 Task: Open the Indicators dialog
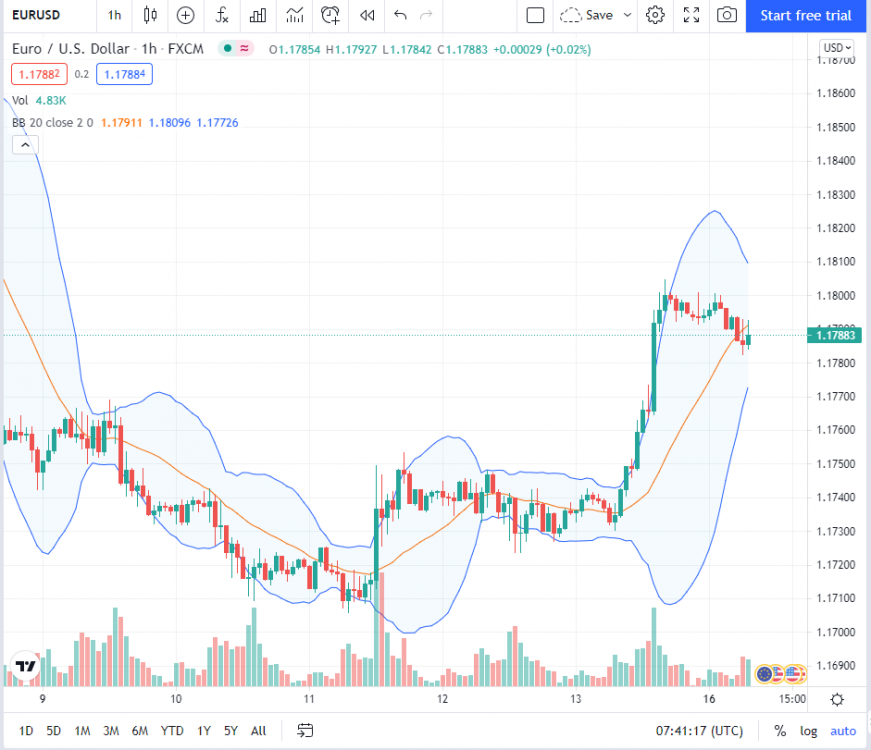(221, 16)
